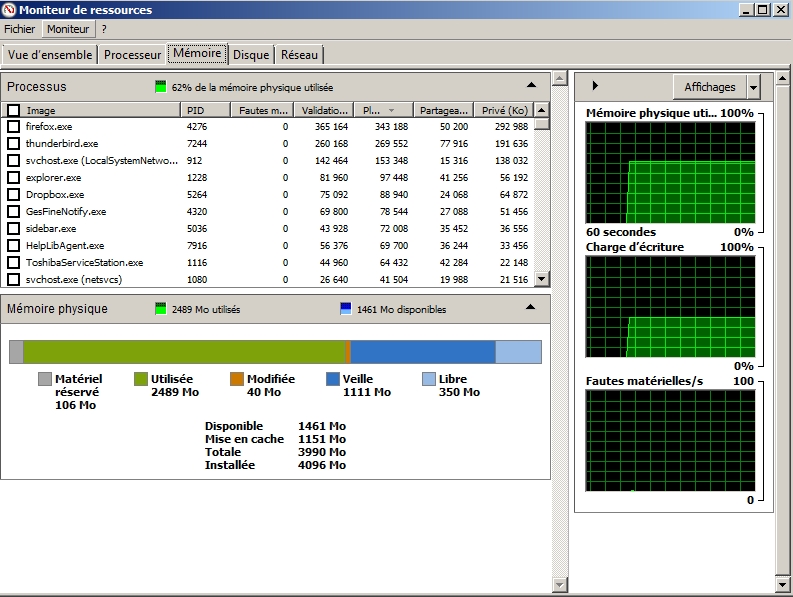
Task: Collapse the Processus section
Action: 532,86
